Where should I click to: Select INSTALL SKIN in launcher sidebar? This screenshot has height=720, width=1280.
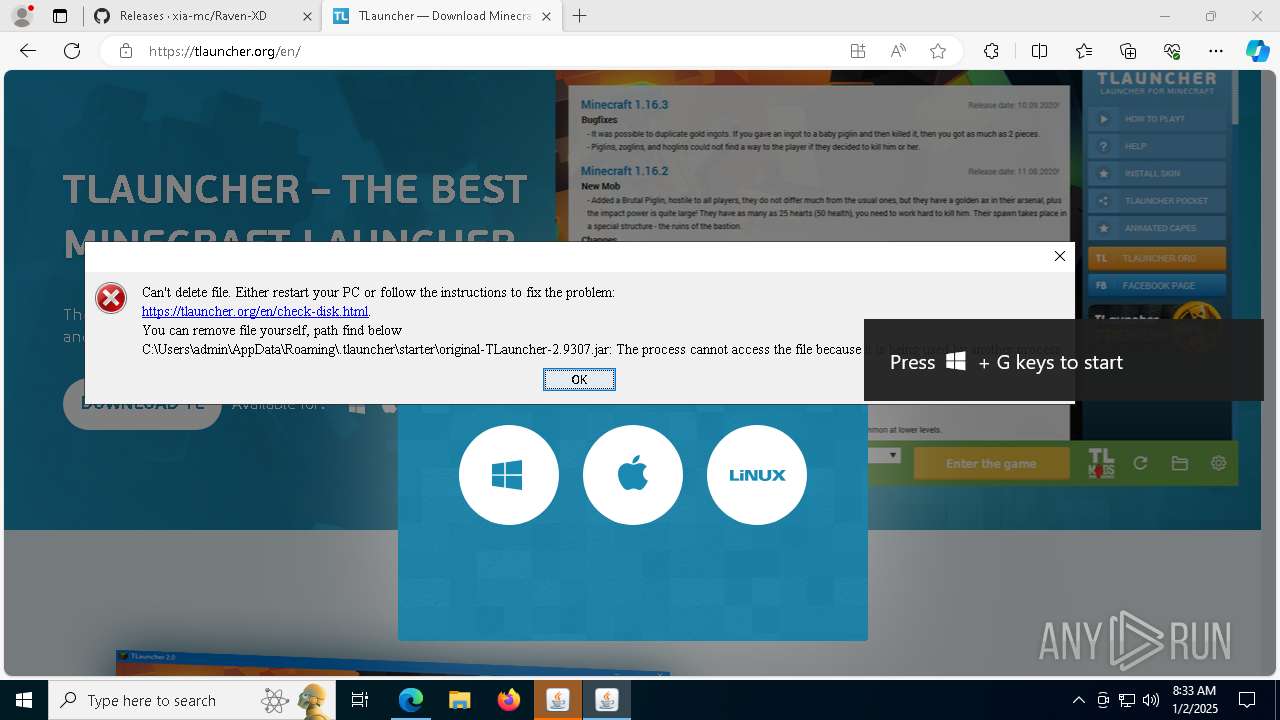1157,173
